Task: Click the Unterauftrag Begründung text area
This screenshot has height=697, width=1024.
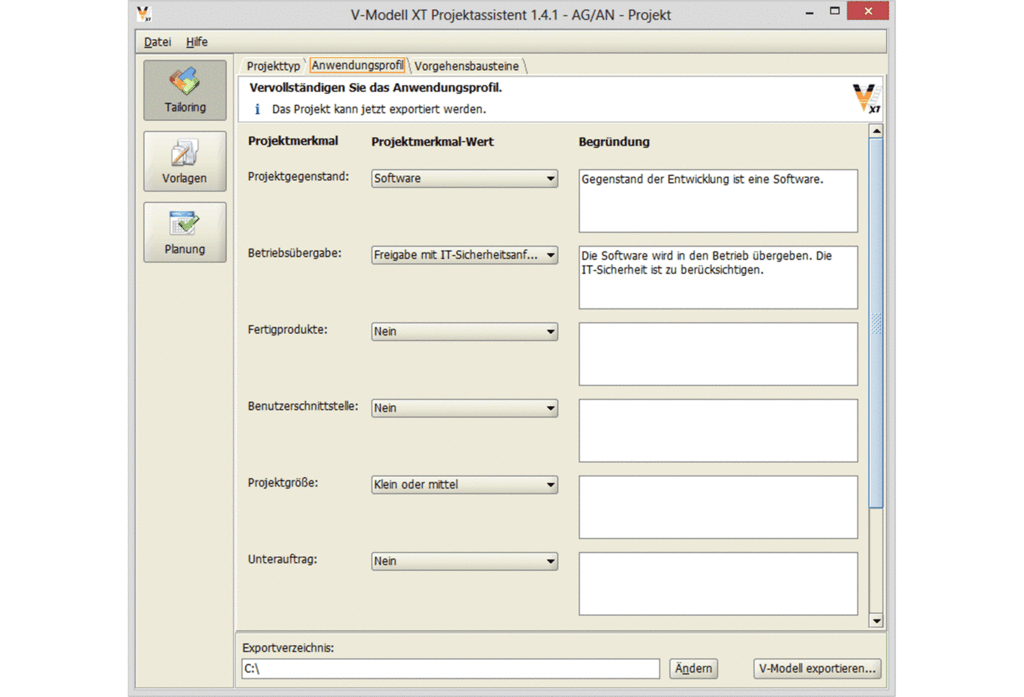Action: 718,584
